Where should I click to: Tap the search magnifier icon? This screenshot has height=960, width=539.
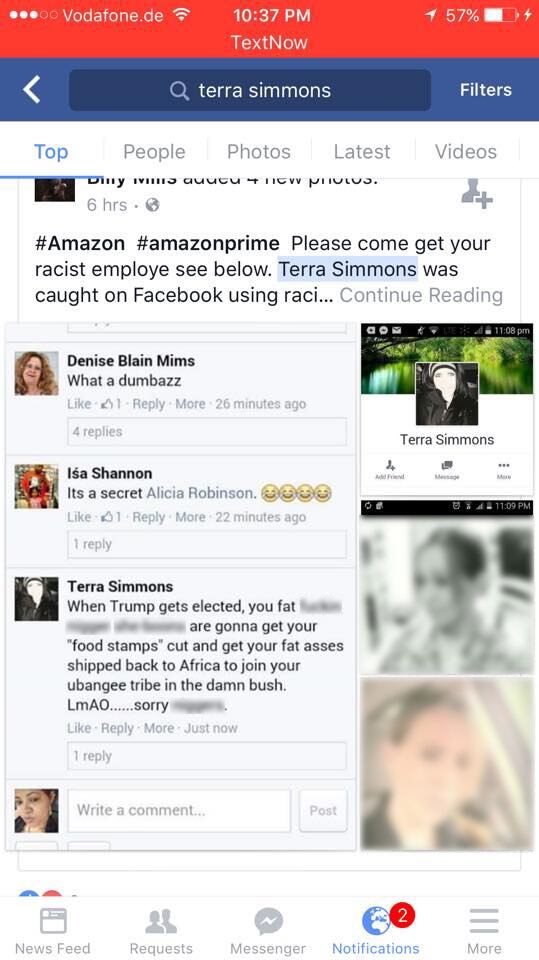(179, 91)
